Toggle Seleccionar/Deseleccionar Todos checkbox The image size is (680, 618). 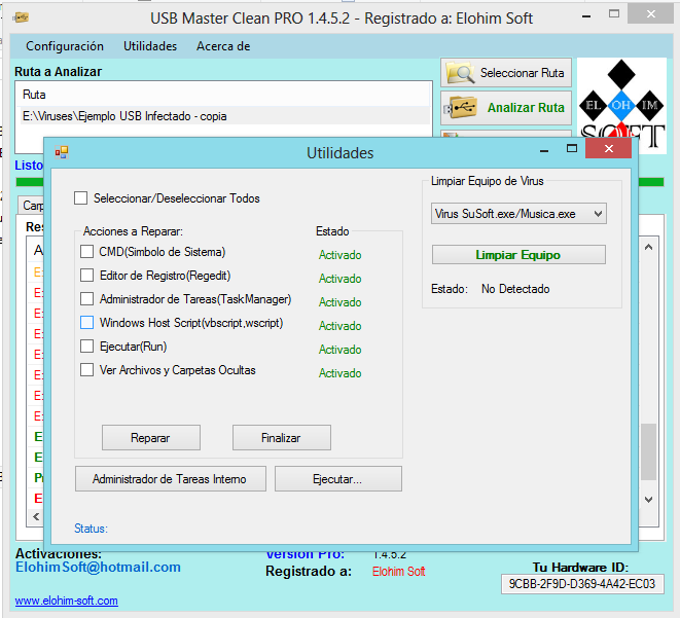click(81, 198)
